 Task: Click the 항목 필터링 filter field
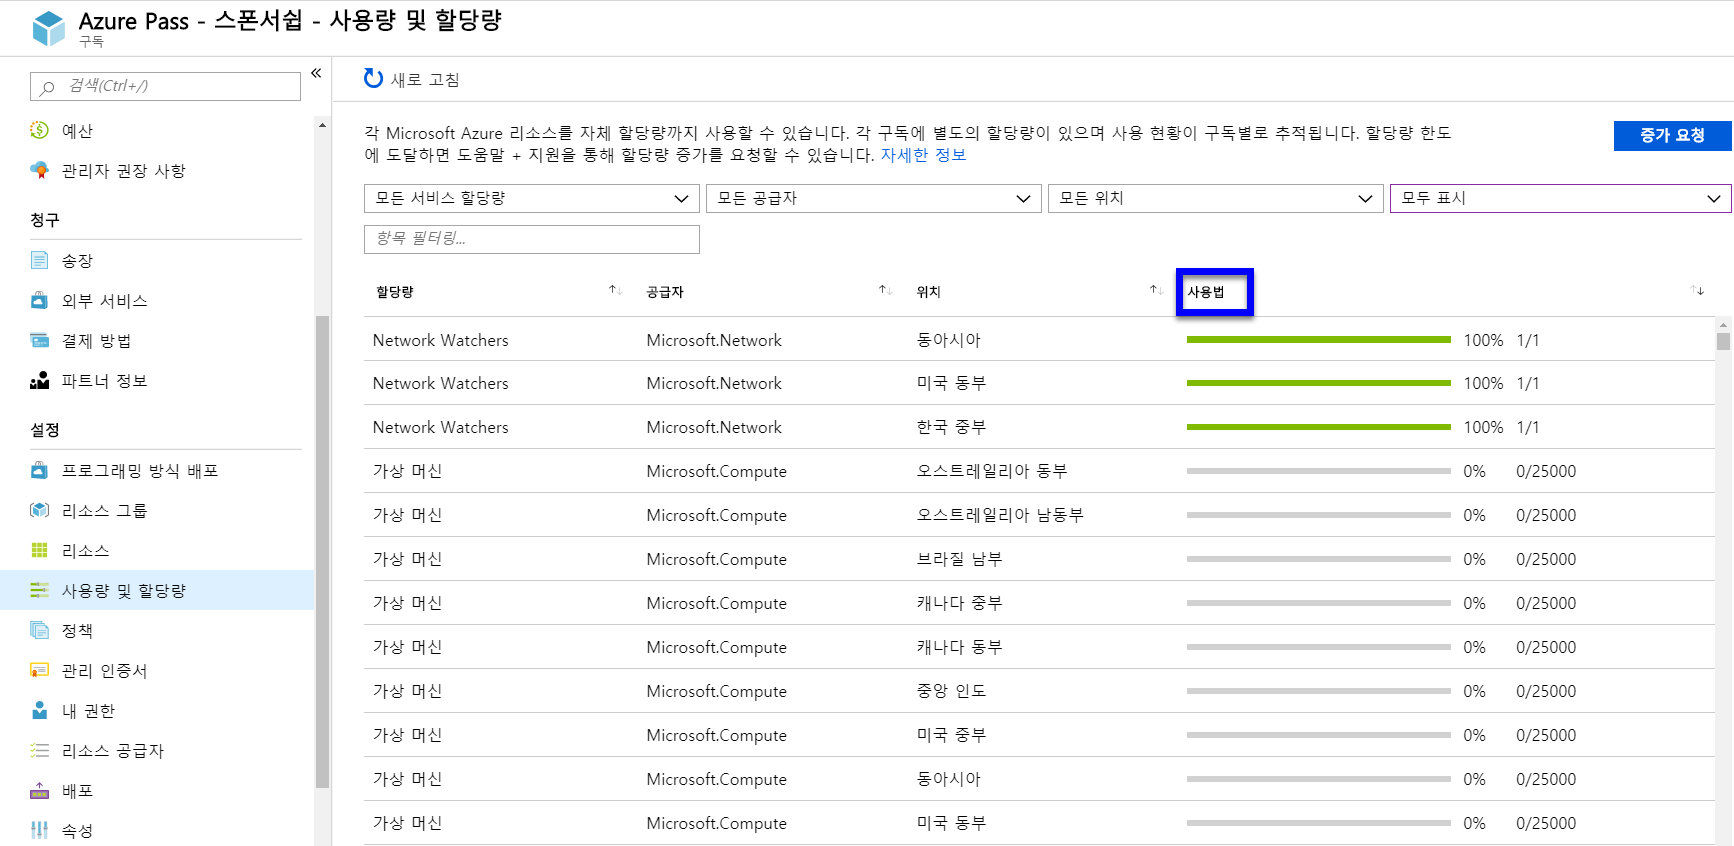(x=531, y=239)
